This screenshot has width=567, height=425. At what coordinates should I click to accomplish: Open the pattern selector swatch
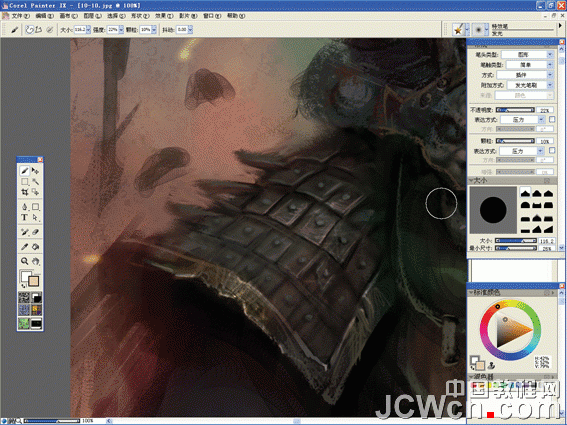click(x=24, y=310)
